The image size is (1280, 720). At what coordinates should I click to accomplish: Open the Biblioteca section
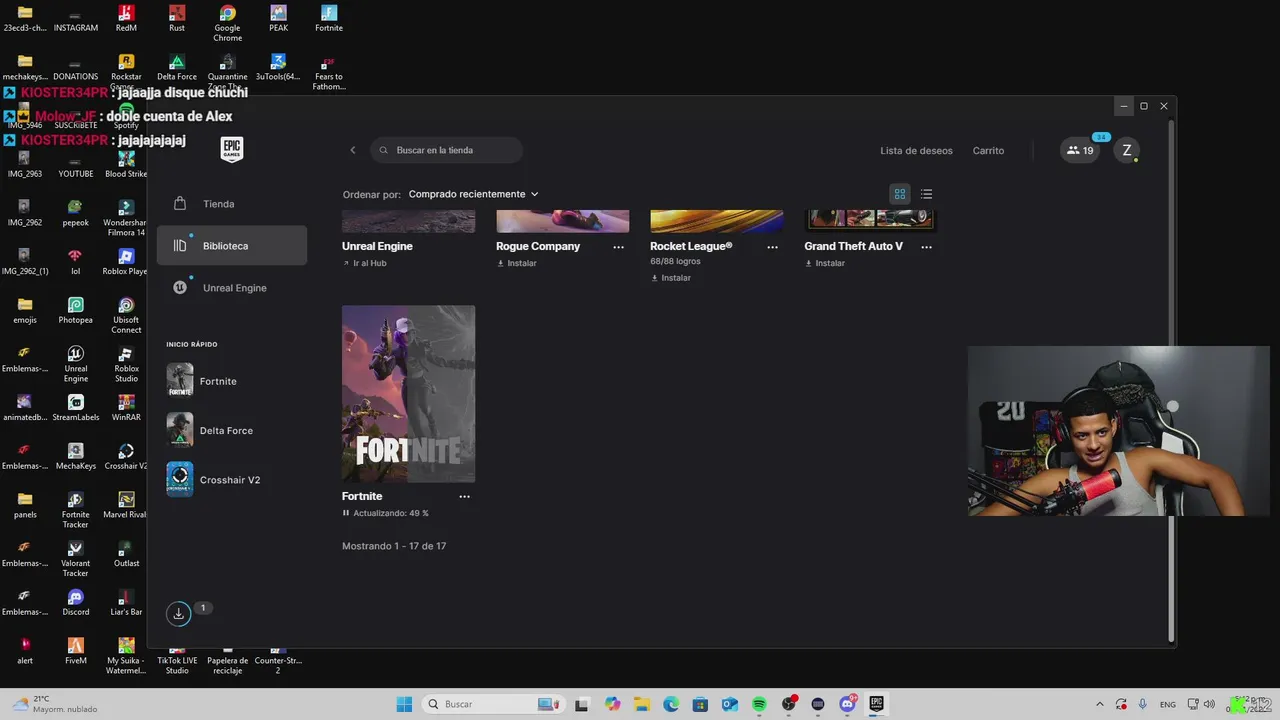click(232, 246)
